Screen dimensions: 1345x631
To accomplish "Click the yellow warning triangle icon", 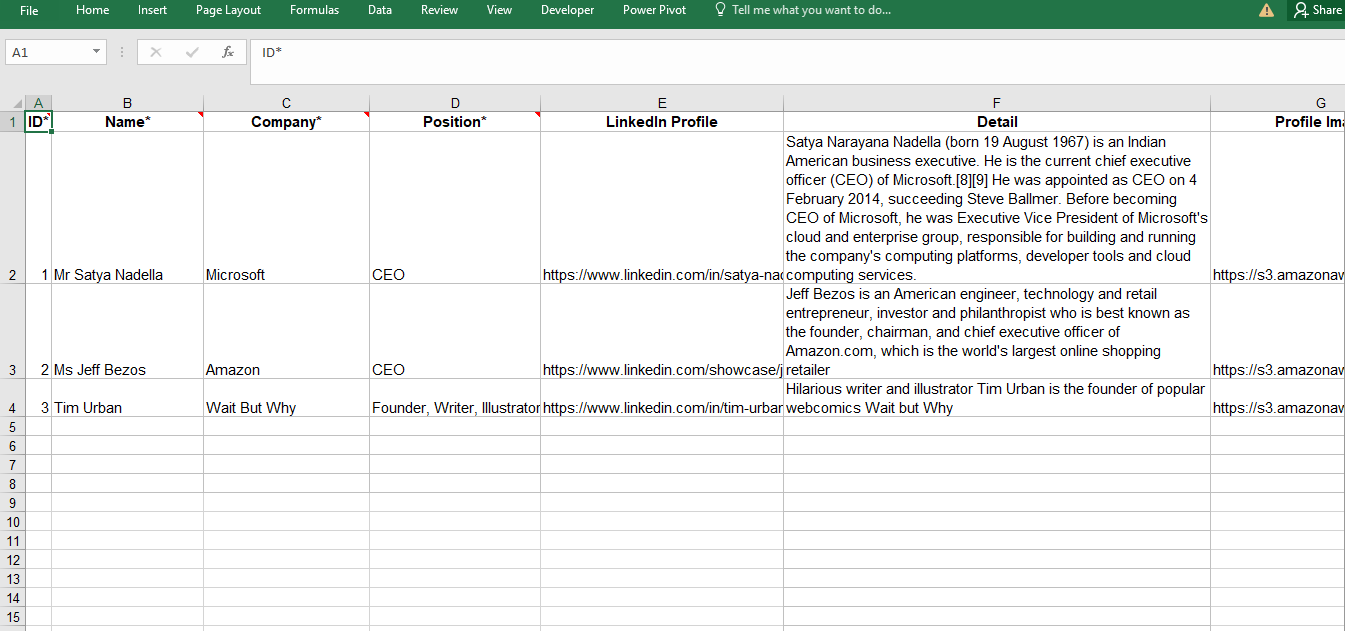I will [1266, 10].
